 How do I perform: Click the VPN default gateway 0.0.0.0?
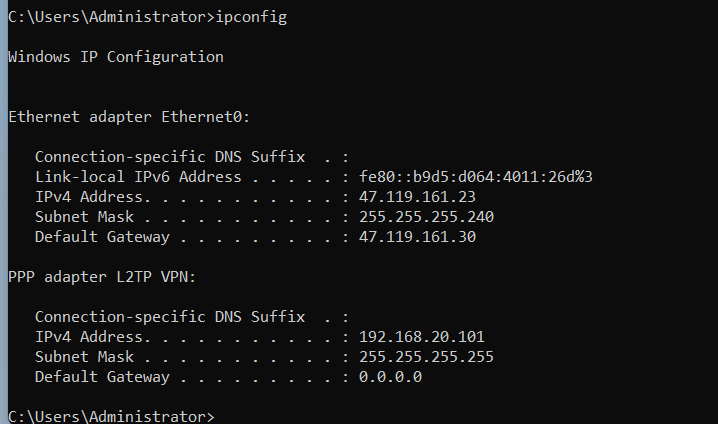[x=391, y=377]
